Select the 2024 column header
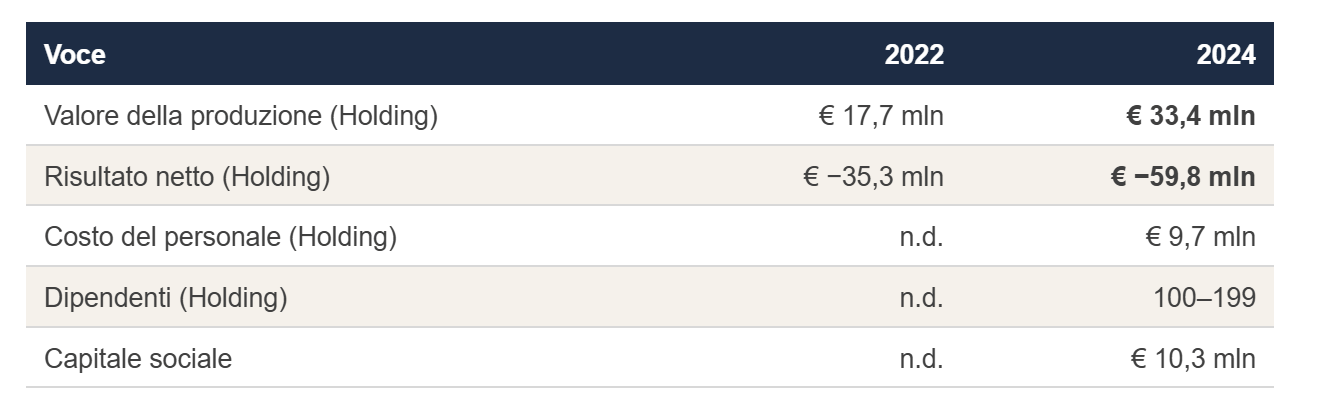The width and height of the screenshot is (1326, 411). pyautogui.click(x=1226, y=55)
